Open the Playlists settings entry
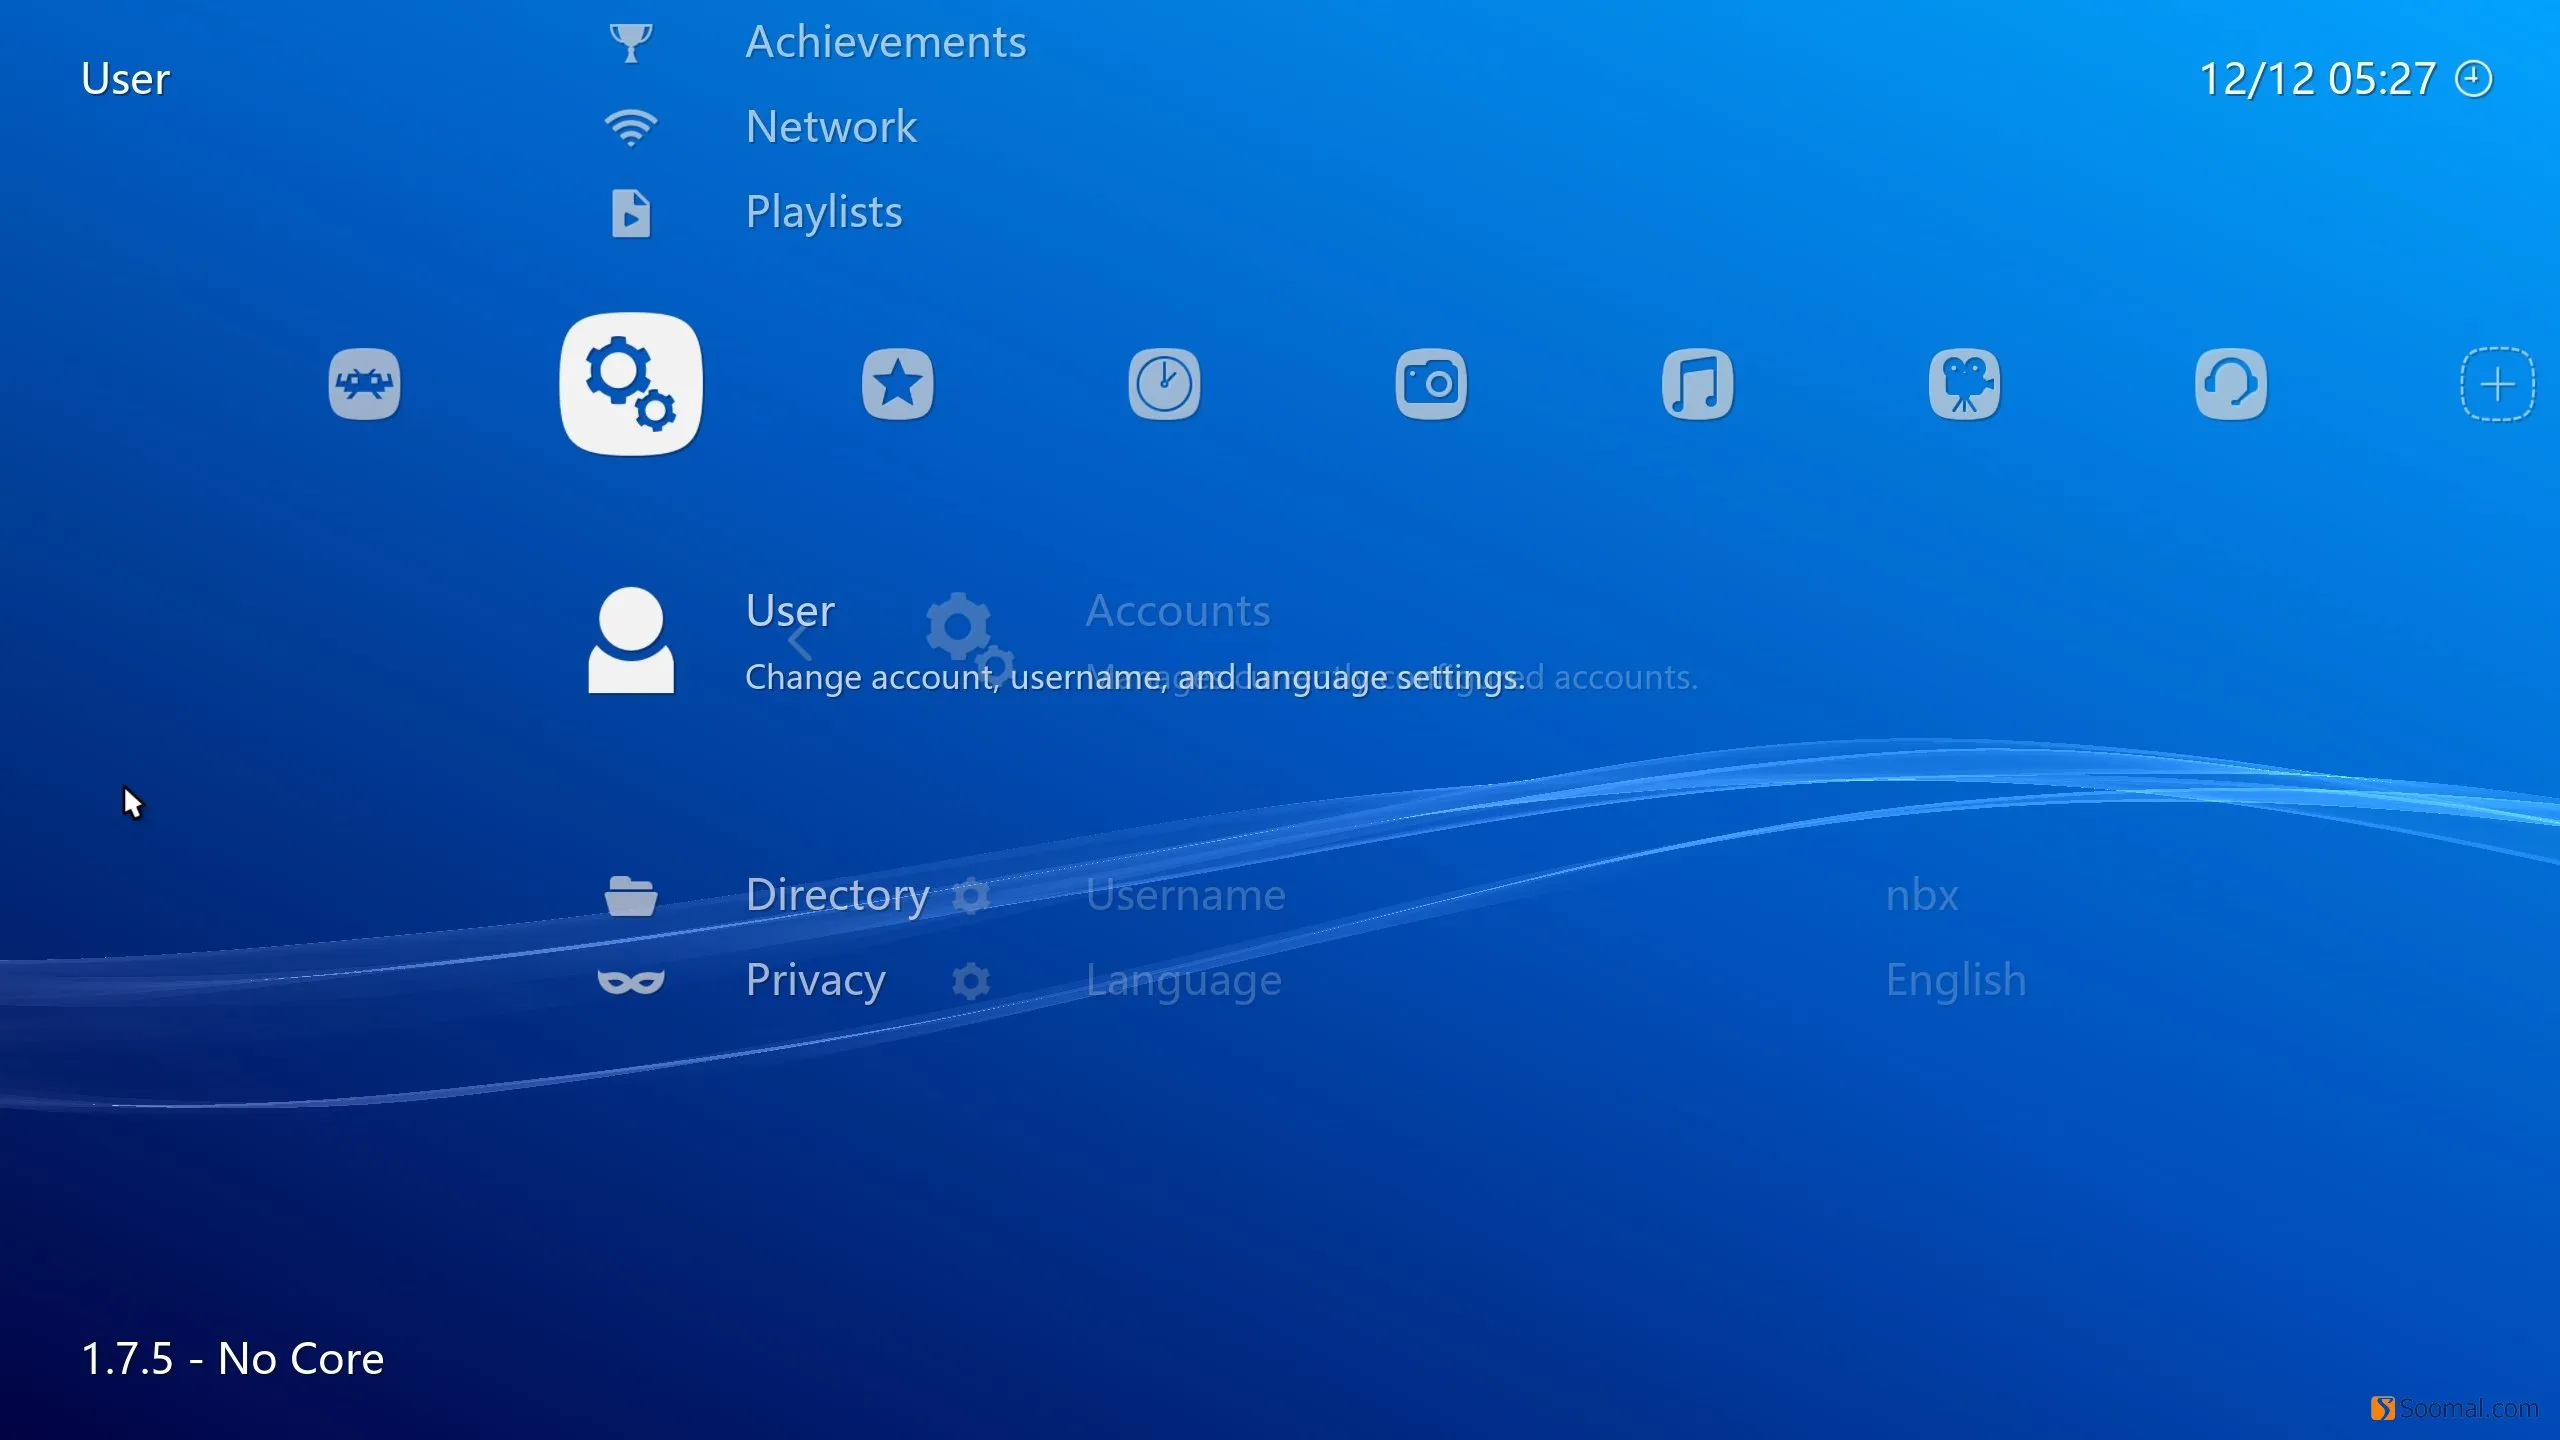This screenshot has height=1440, width=2560. tap(824, 213)
